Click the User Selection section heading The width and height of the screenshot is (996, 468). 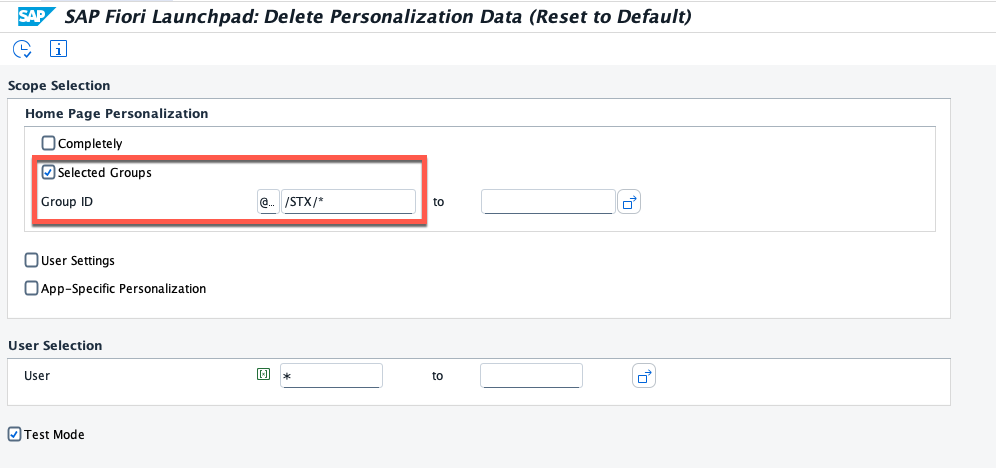(x=55, y=346)
